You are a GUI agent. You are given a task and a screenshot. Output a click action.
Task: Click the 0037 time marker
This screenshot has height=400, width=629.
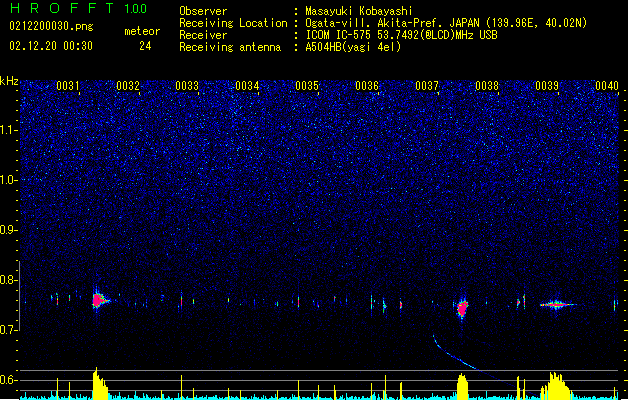point(427,86)
